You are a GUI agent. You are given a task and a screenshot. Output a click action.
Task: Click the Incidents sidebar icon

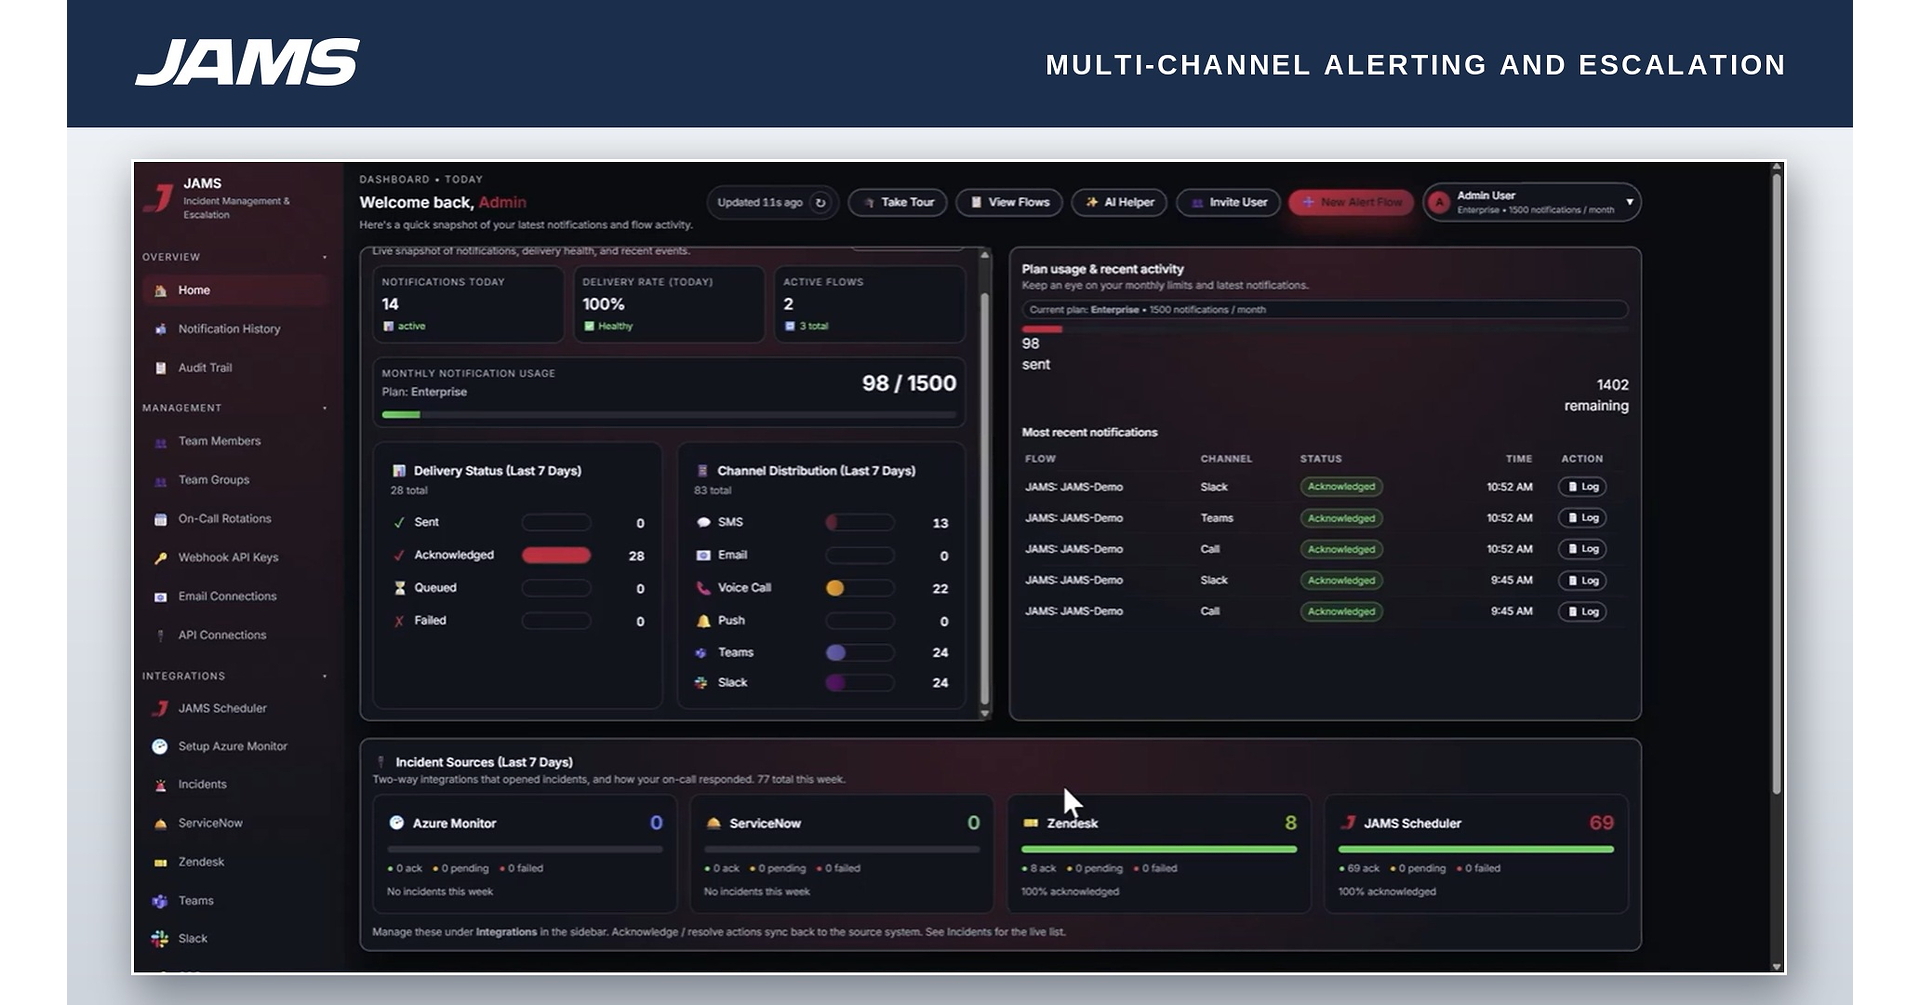pos(160,785)
